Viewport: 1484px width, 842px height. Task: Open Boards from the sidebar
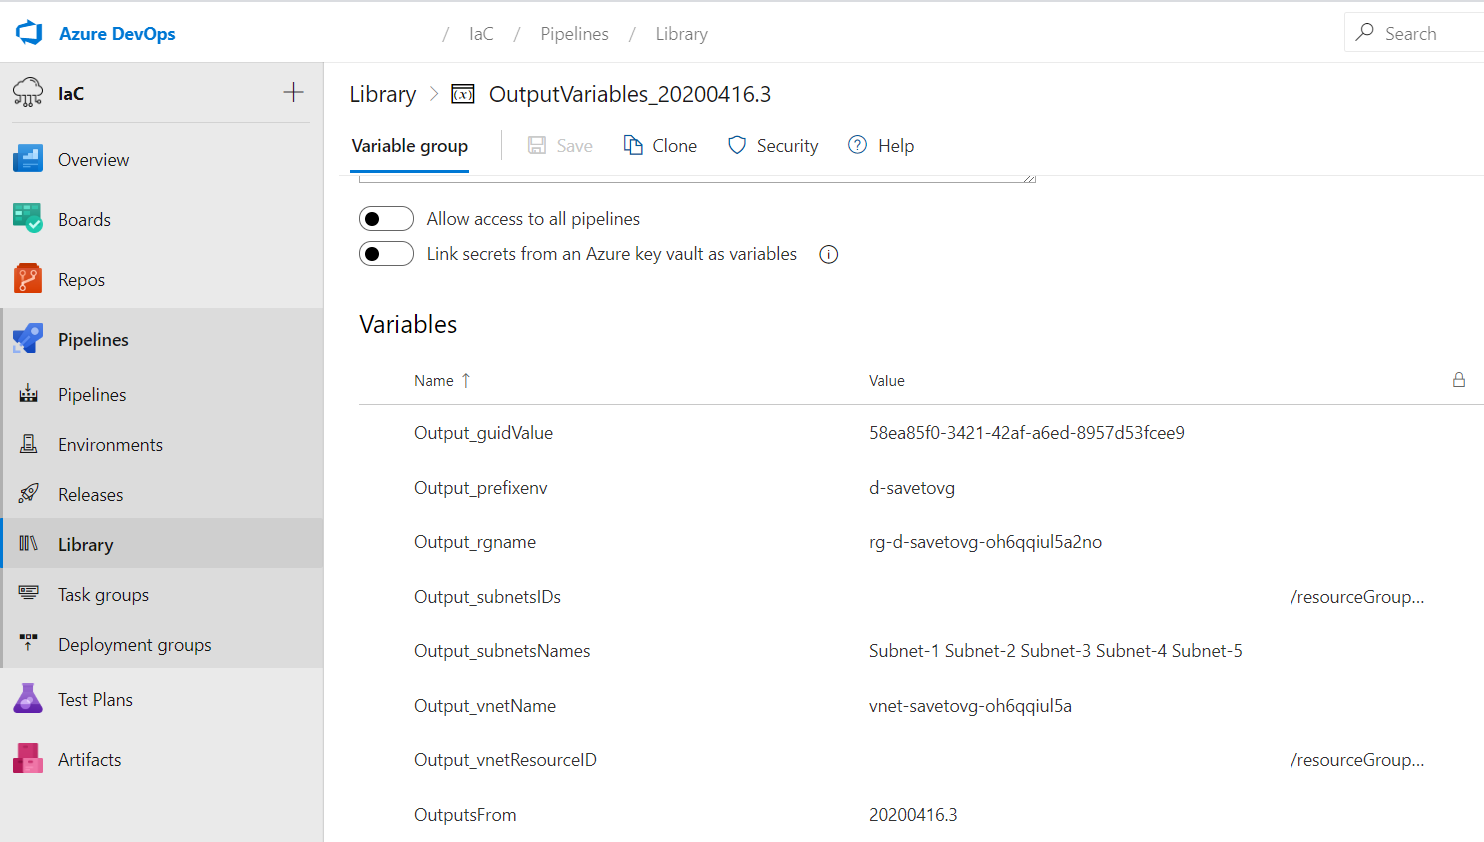click(x=84, y=220)
